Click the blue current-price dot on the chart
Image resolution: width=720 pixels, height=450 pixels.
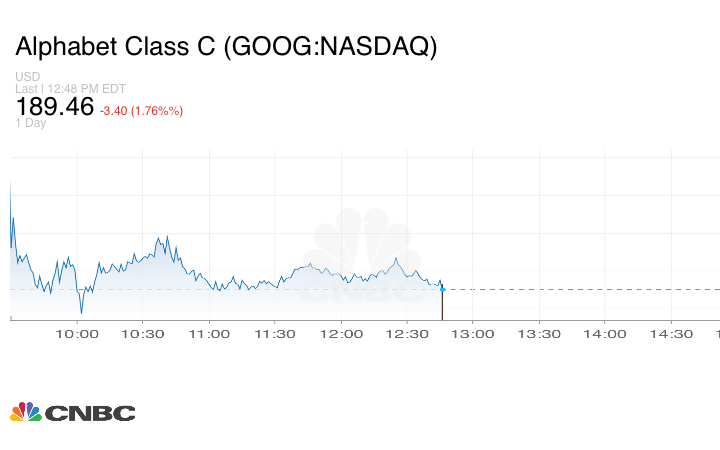(442, 289)
